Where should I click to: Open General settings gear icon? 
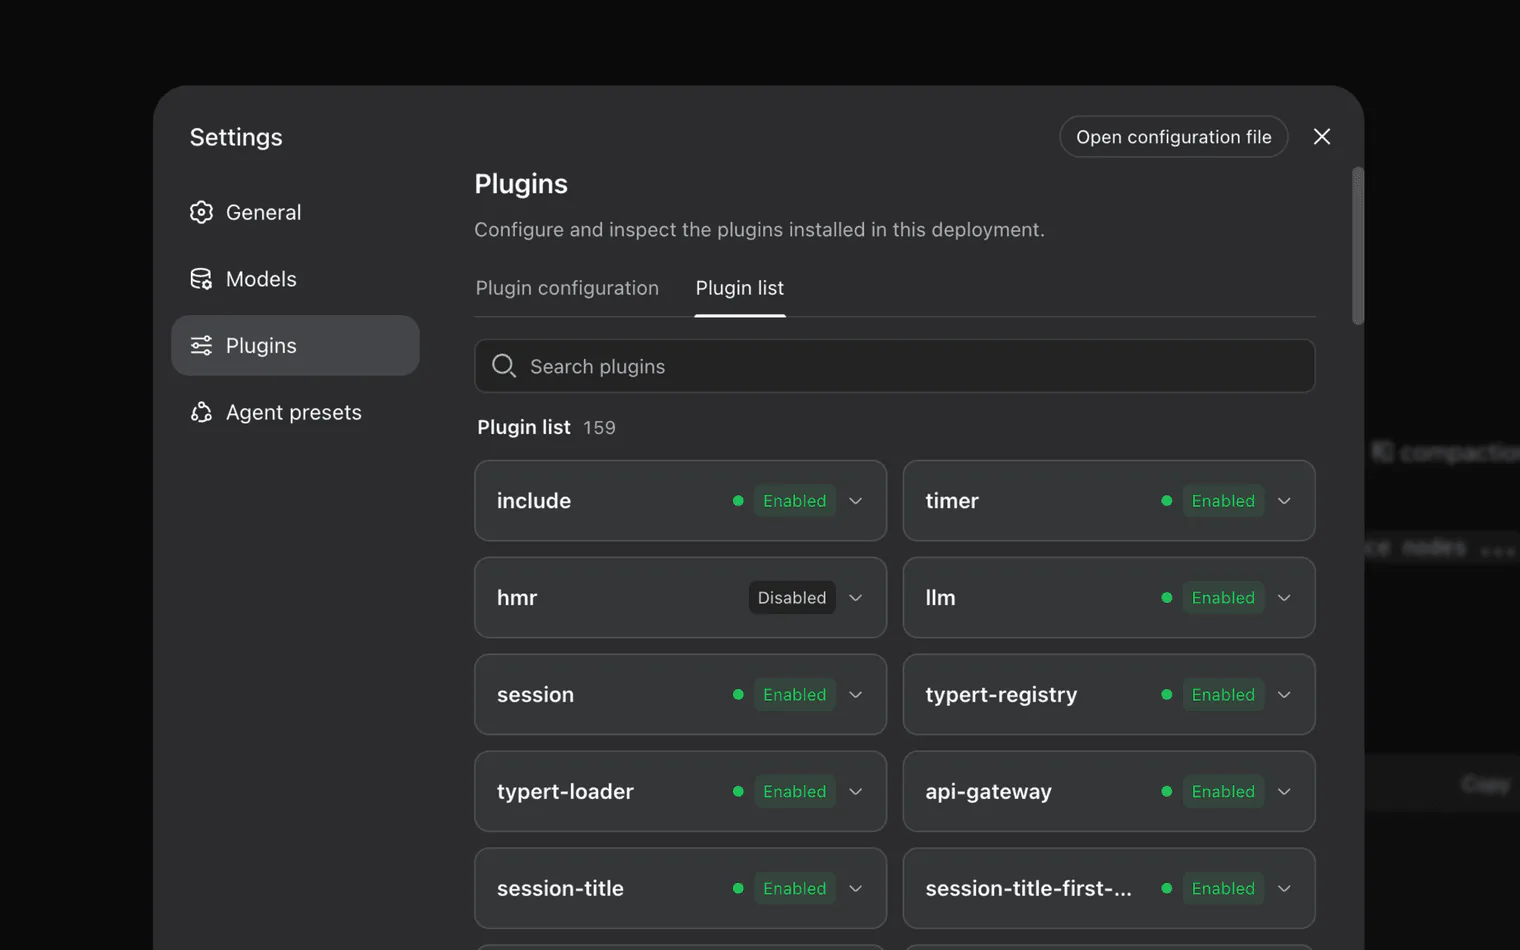coord(201,212)
